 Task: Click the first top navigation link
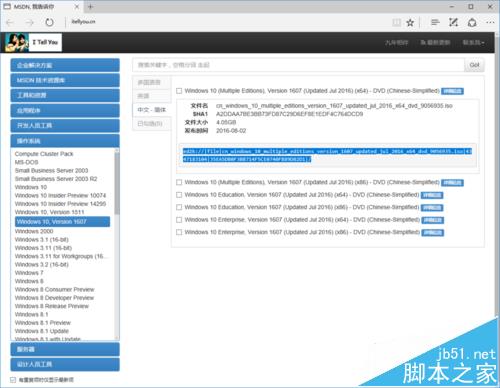tap(397, 43)
